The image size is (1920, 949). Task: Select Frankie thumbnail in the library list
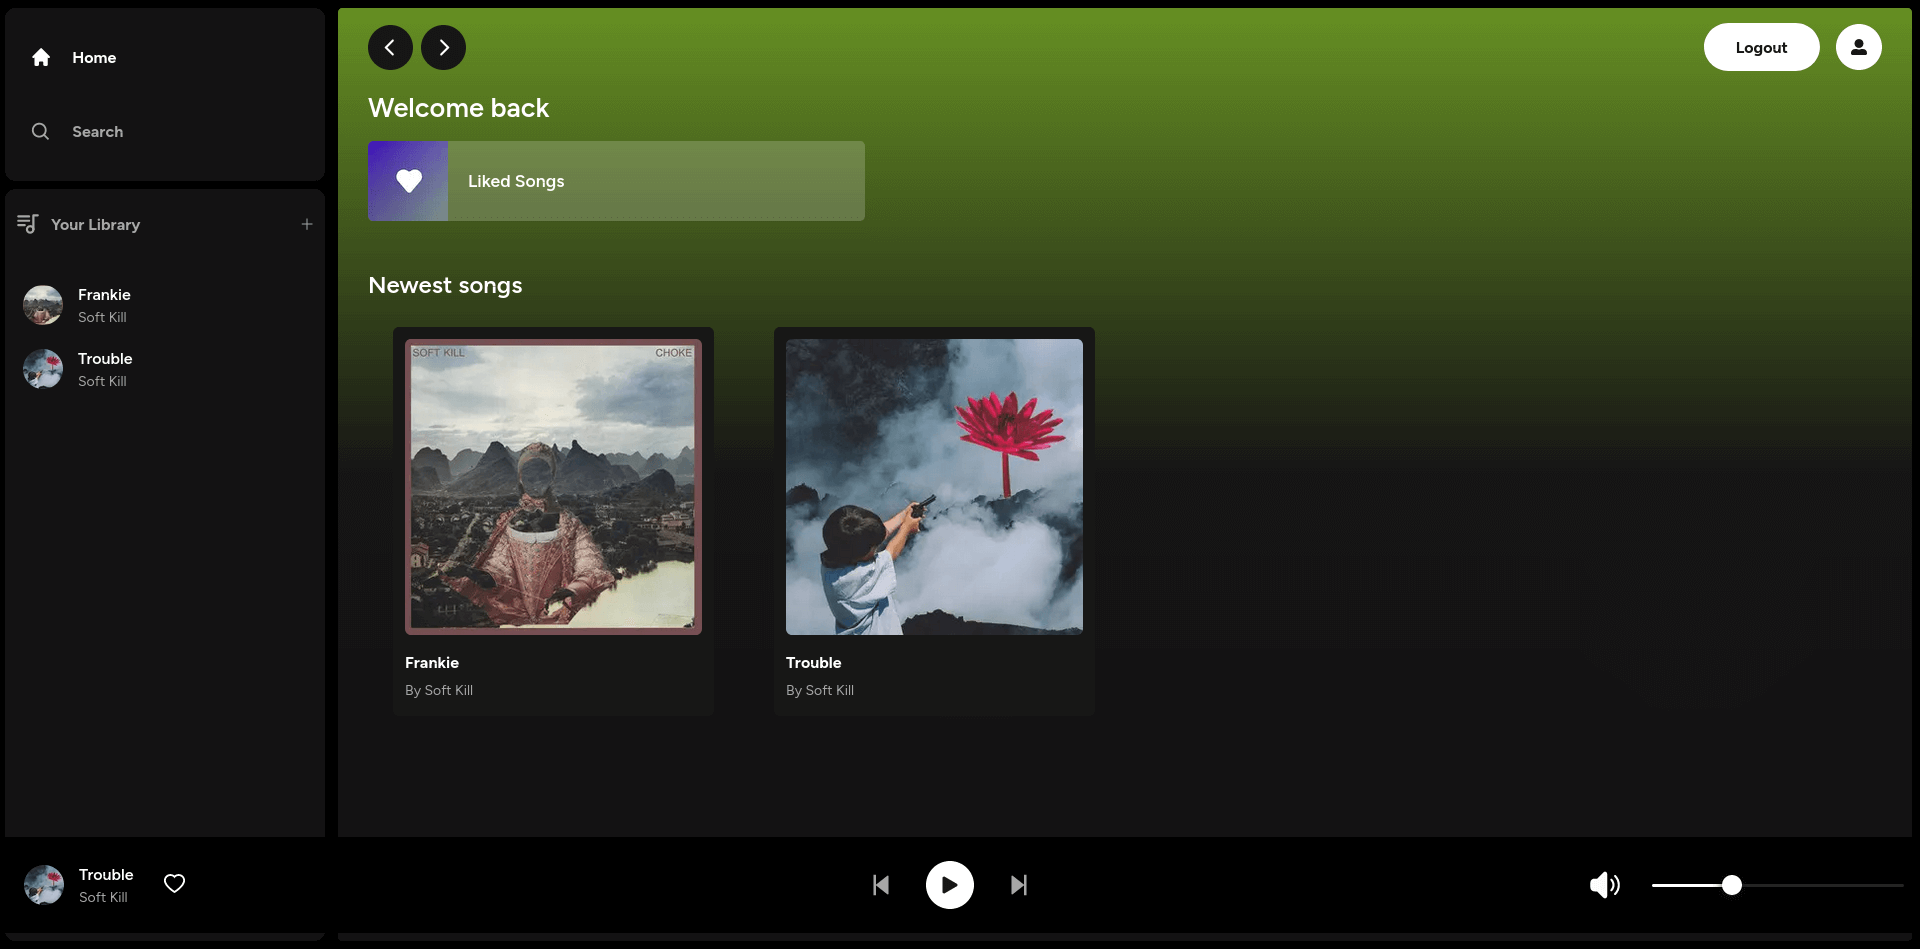(x=43, y=305)
